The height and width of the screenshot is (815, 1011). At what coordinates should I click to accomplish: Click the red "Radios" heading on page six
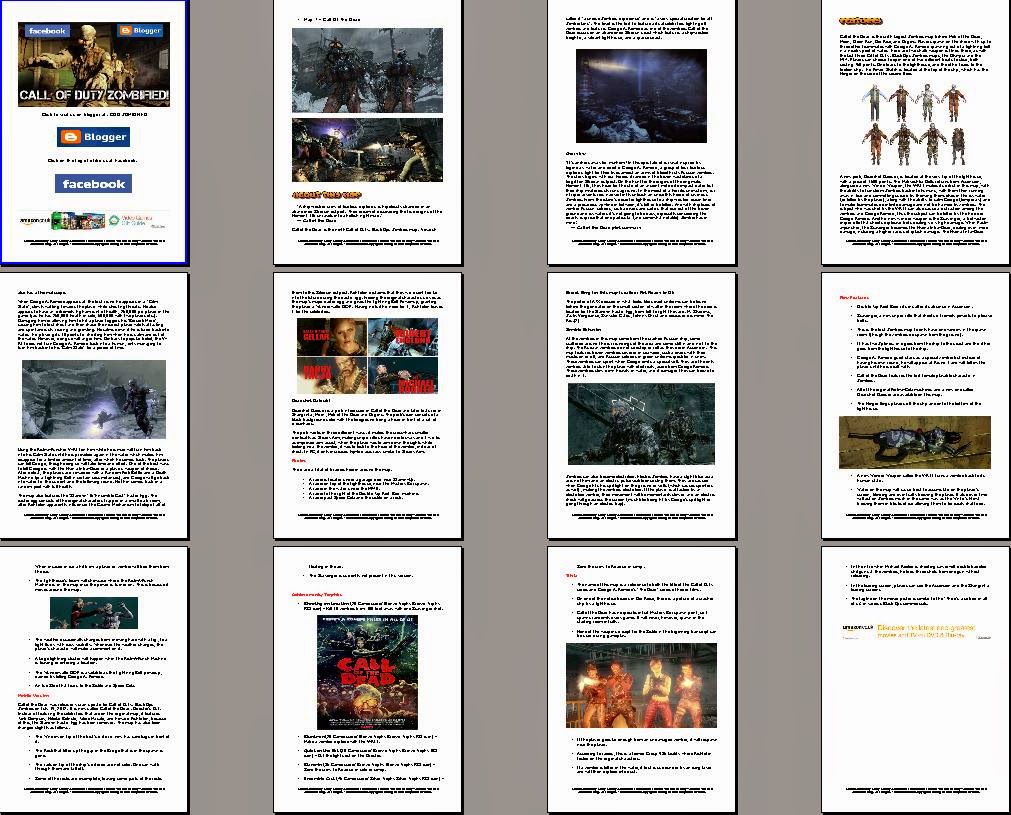(x=299, y=461)
